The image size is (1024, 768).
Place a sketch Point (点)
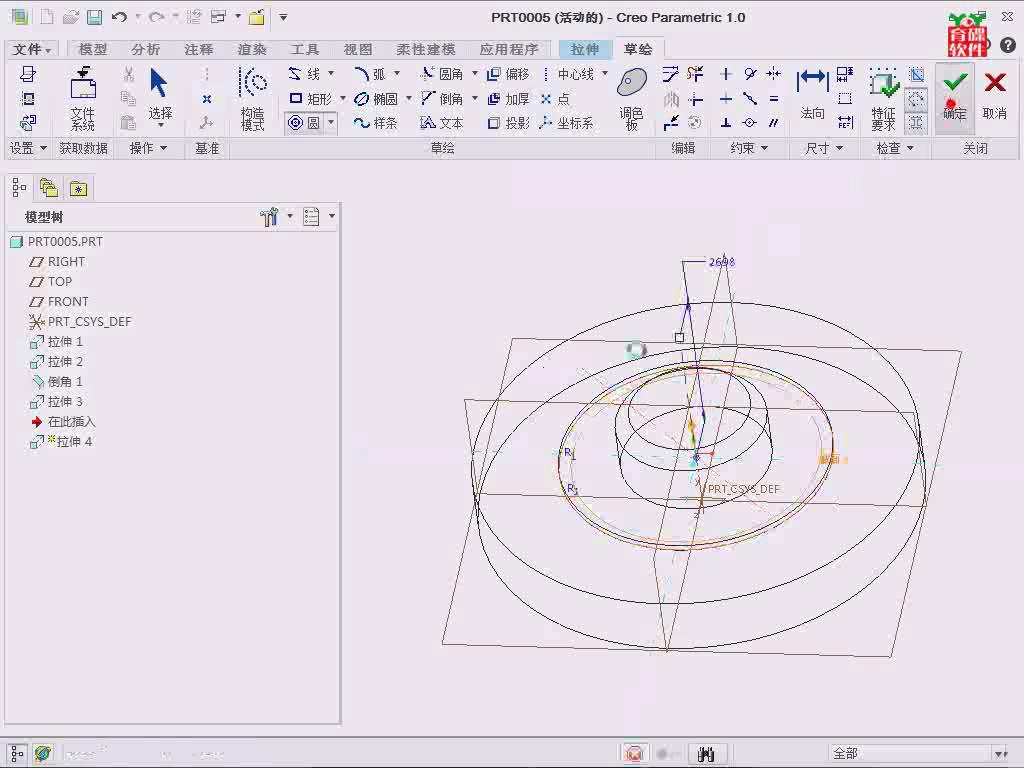point(555,99)
